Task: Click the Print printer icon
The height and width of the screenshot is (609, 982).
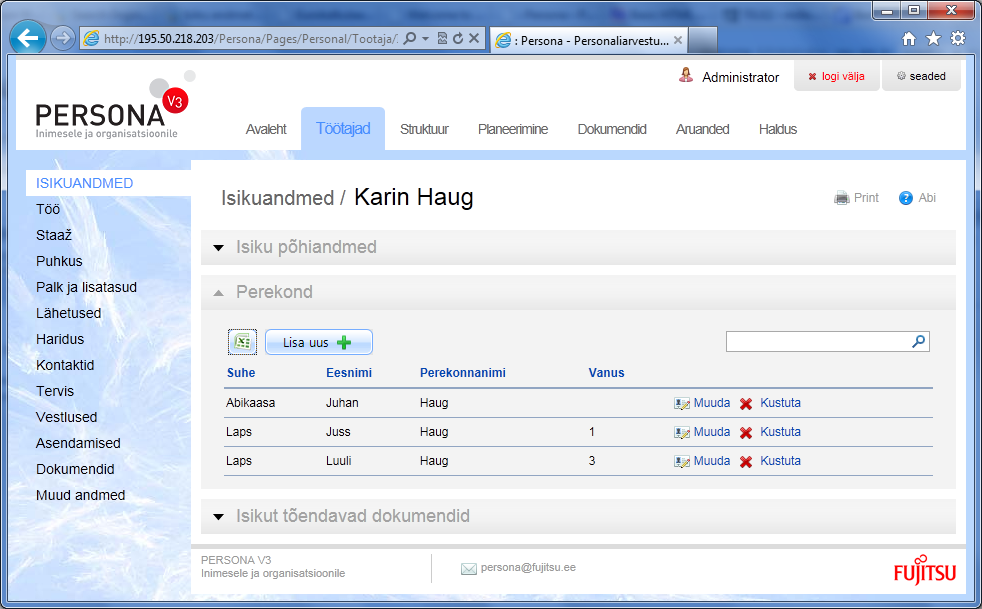Action: coord(842,198)
